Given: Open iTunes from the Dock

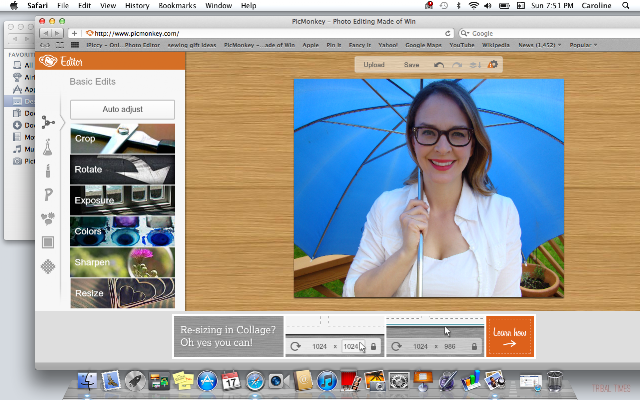Looking at the screenshot, I should pyautogui.click(x=327, y=381).
